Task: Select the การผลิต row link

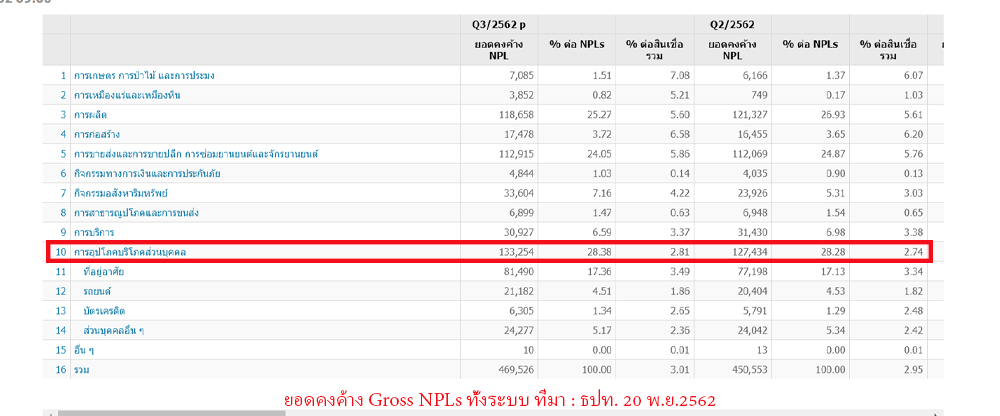Action: click(x=92, y=114)
